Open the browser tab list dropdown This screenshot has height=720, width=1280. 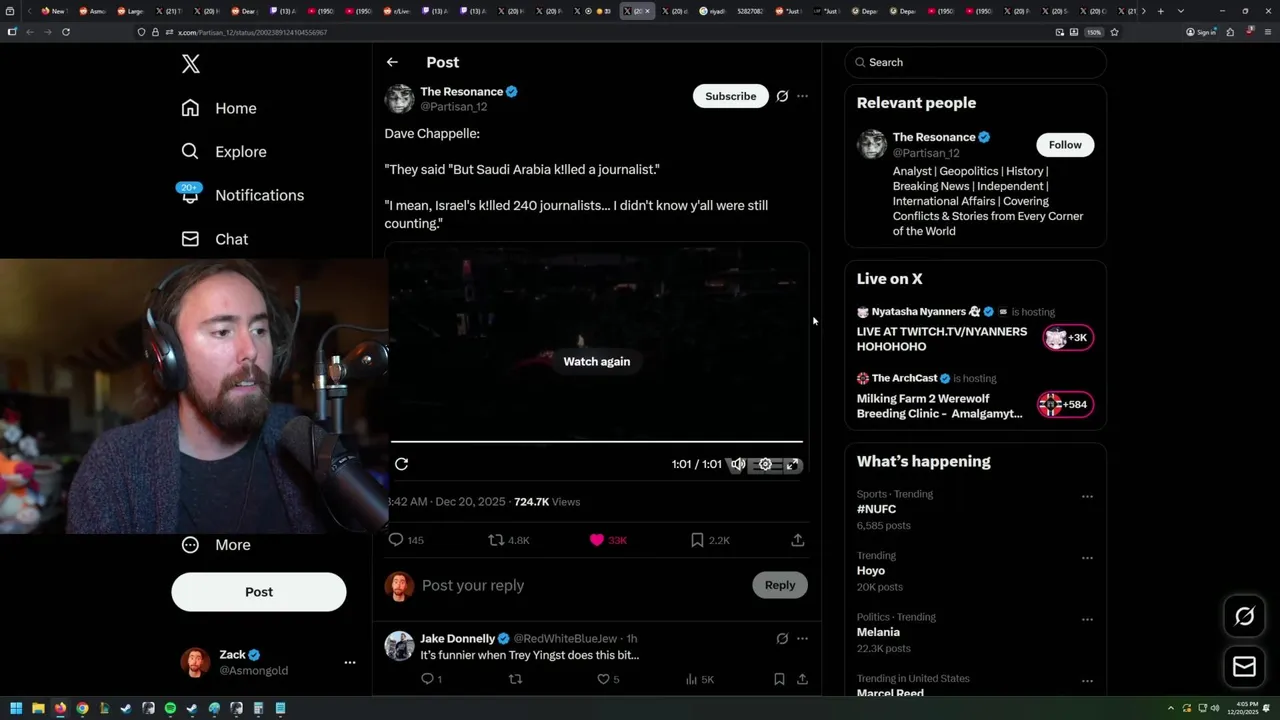[1181, 11]
